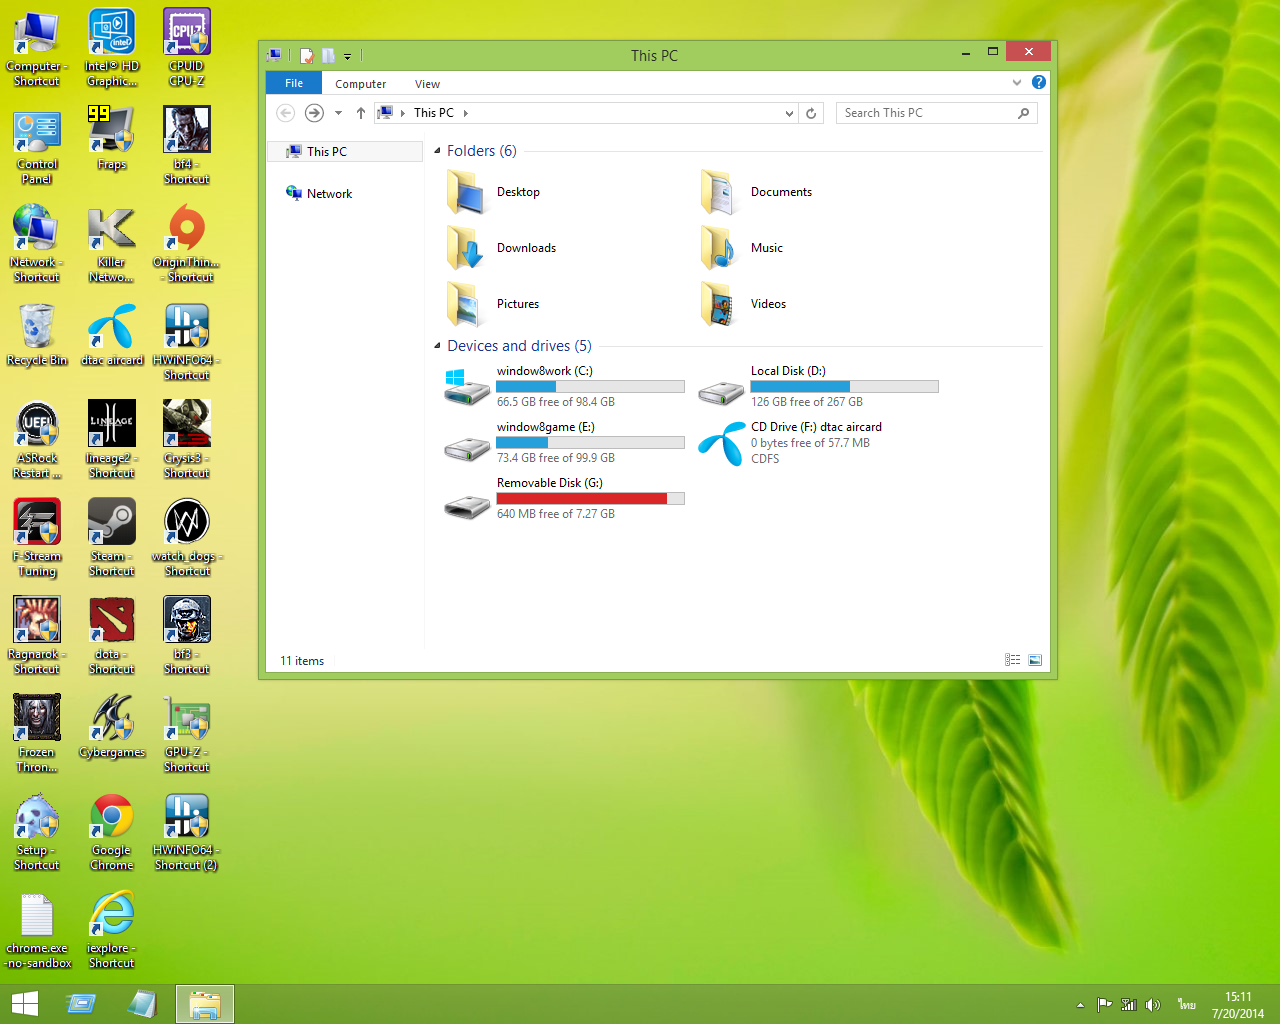The height and width of the screenshot is (1024, 1280).
Task: Select the Control Panel desktop icon
Action: click(x=37, y=146)
